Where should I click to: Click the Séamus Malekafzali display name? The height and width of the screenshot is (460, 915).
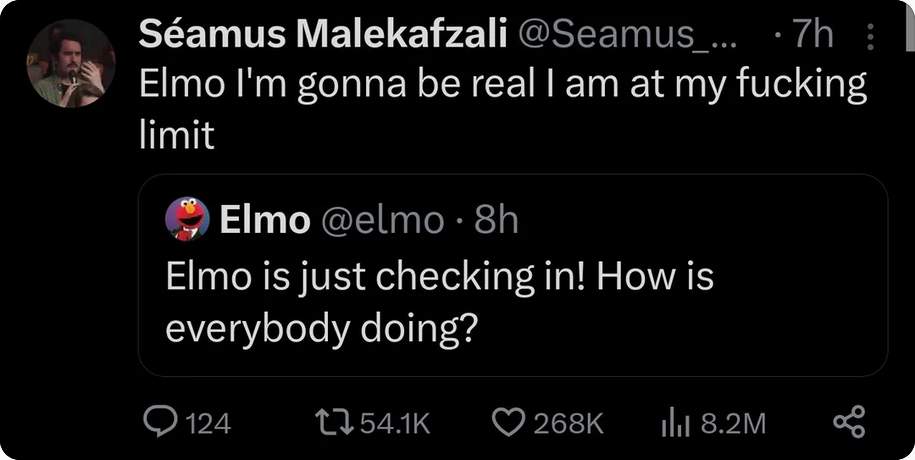321,36
